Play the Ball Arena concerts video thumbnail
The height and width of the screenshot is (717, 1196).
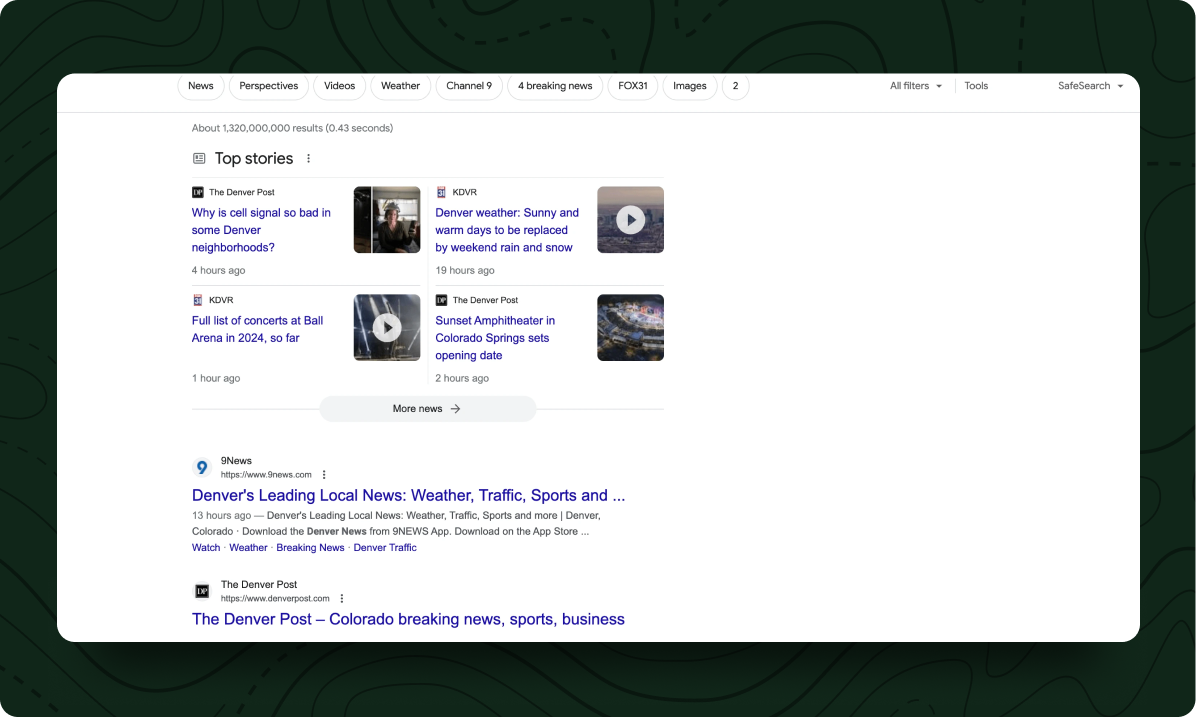pyautogui.click(x=387, y=327)
